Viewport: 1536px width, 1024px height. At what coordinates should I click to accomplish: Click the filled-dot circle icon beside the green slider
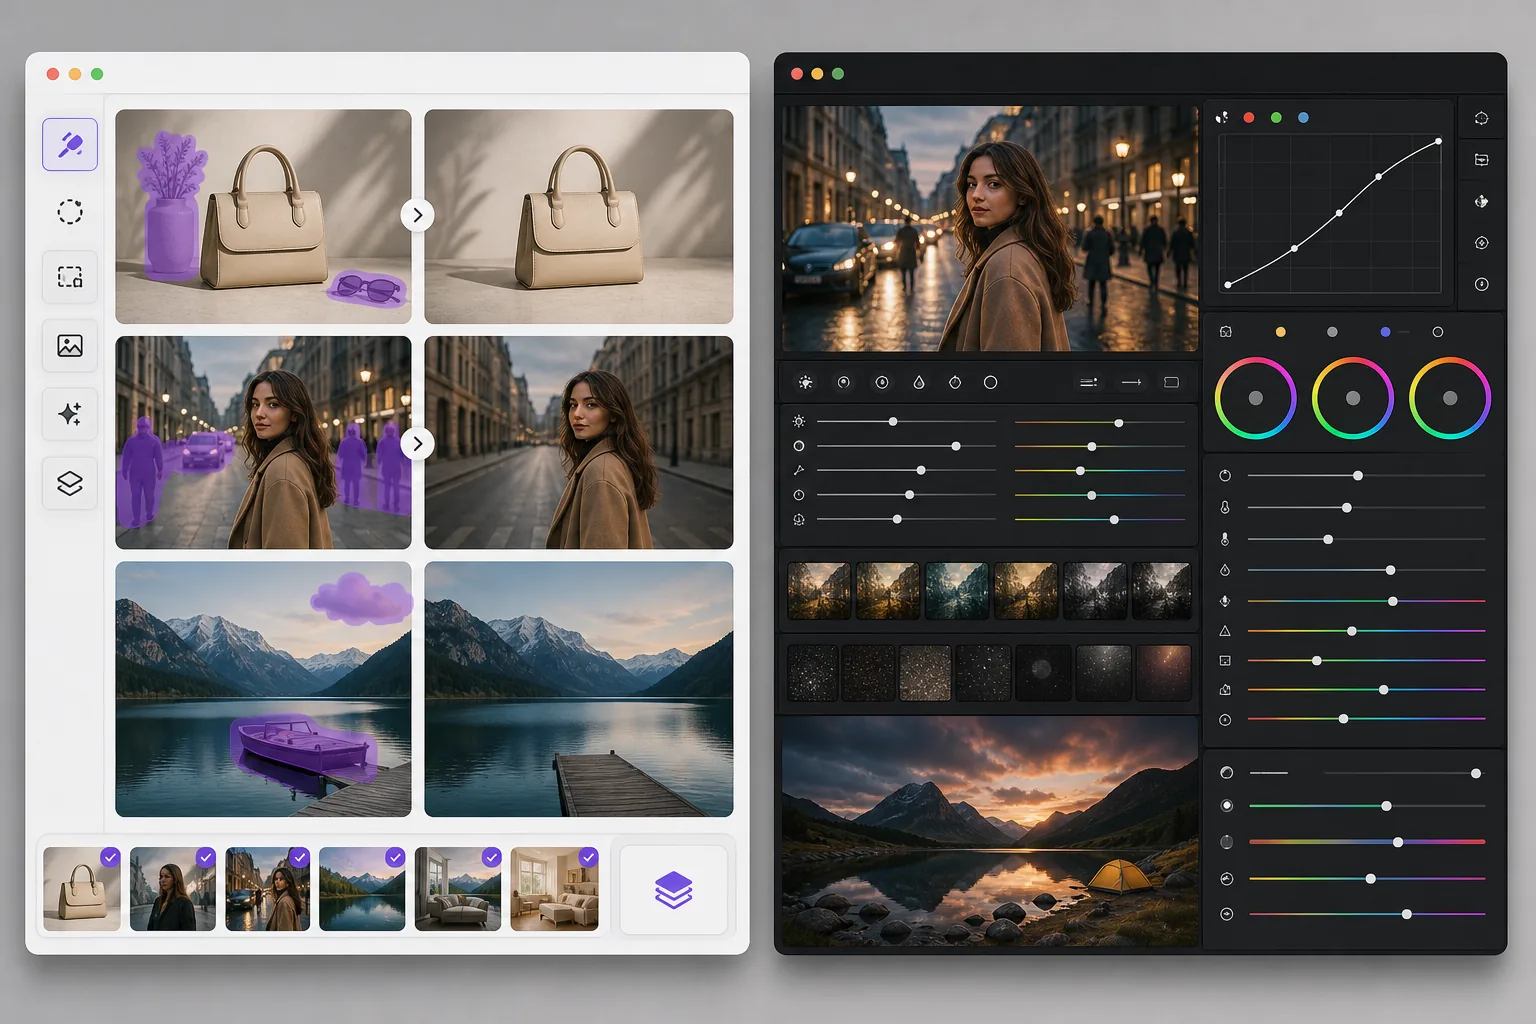[x=1226, y=805]
